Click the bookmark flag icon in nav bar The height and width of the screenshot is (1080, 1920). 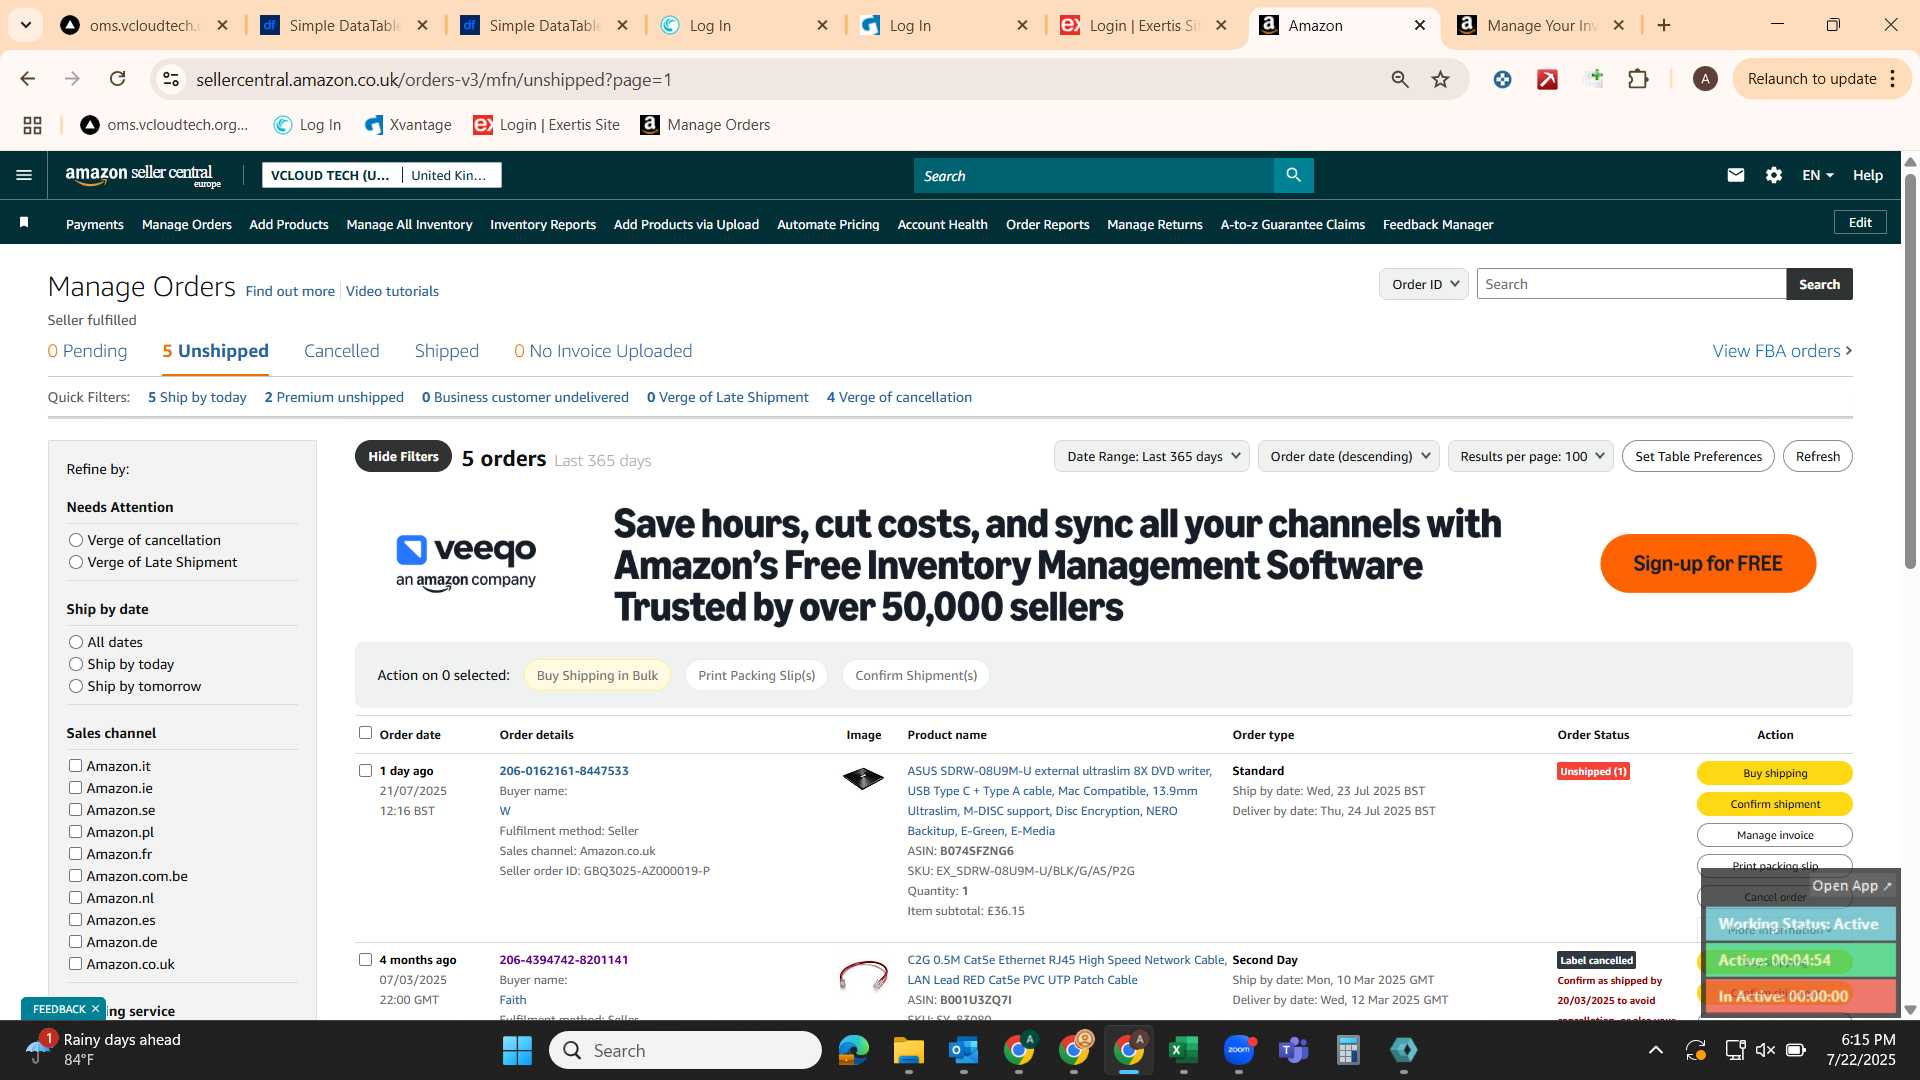[x=24, y=222]
